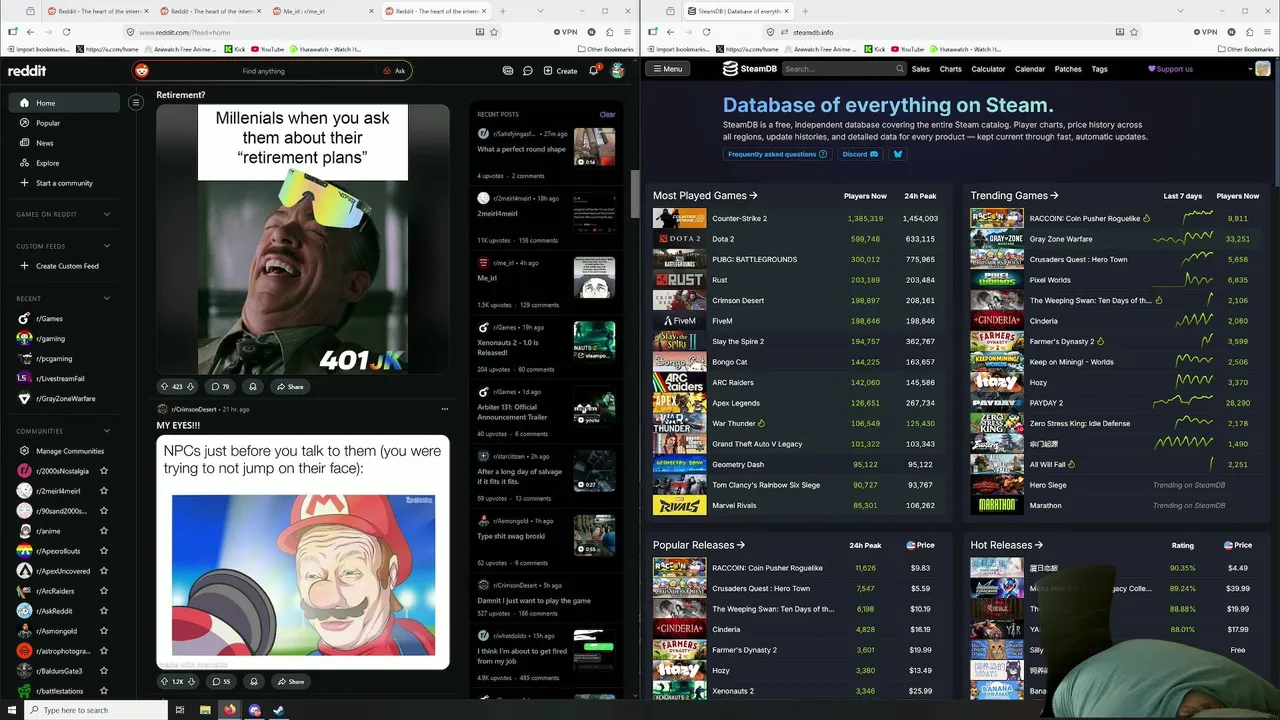
Task: Expand the Trending Games list
Action: point(1014,196)
